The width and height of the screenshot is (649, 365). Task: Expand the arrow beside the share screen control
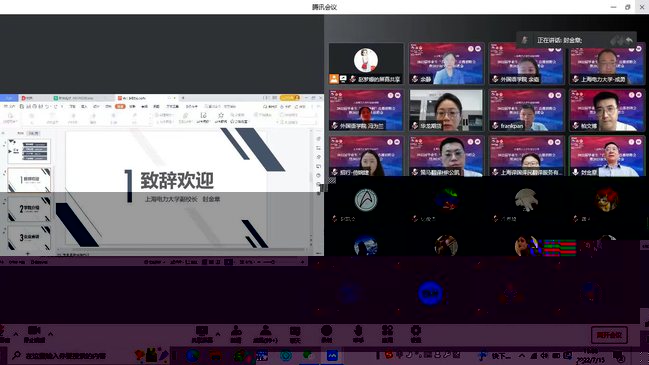(218, 334)
